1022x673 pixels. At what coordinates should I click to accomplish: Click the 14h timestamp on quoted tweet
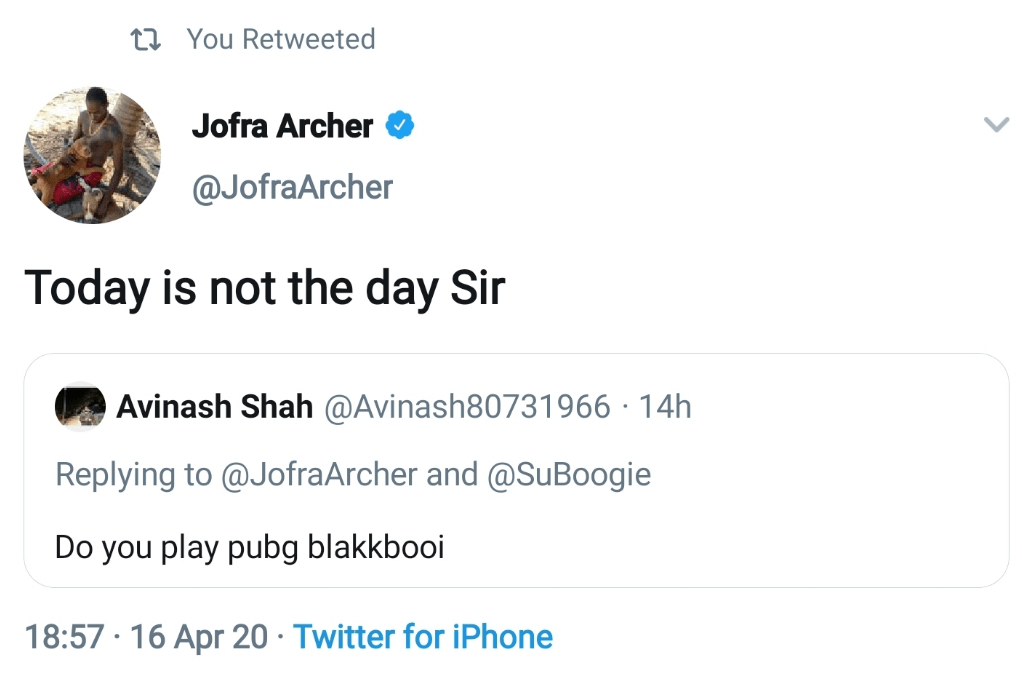[x=665, y=407]
